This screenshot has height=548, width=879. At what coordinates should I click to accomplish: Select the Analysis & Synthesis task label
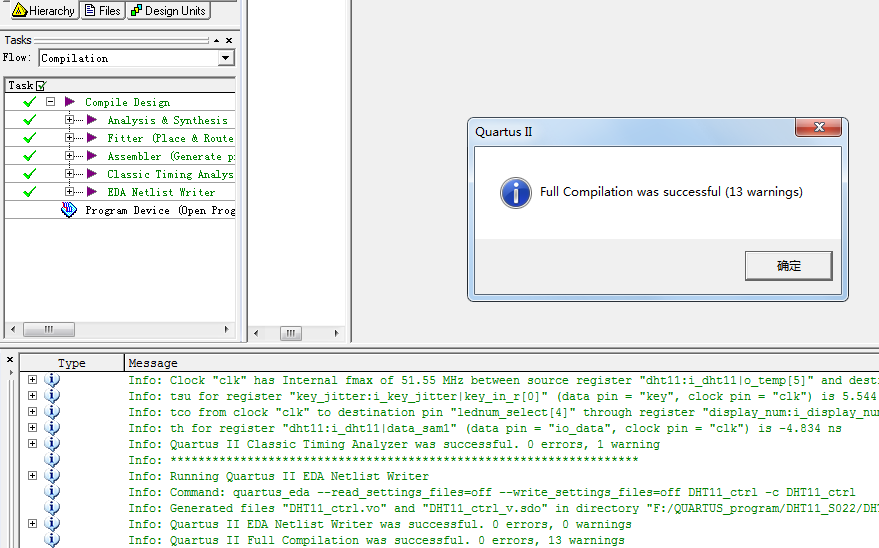[x=168, y=120]
